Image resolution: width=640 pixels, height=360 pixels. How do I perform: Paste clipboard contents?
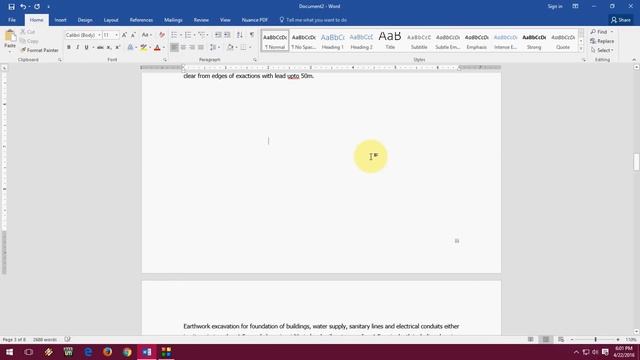tap(10, 40)
